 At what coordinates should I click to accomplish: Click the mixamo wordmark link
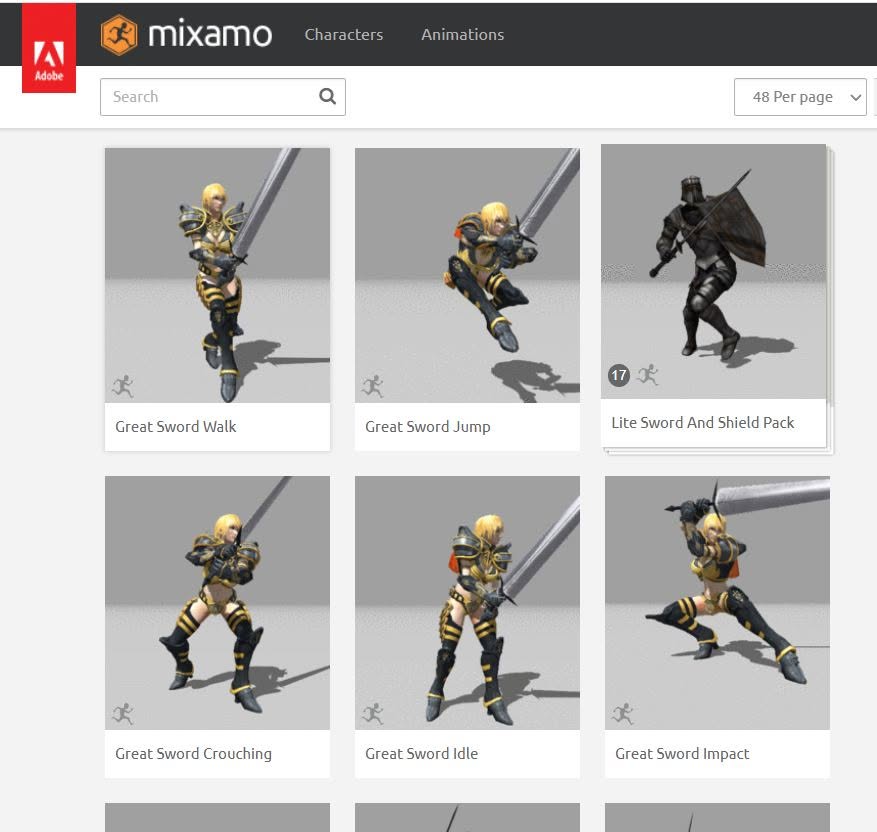(210, 35)
